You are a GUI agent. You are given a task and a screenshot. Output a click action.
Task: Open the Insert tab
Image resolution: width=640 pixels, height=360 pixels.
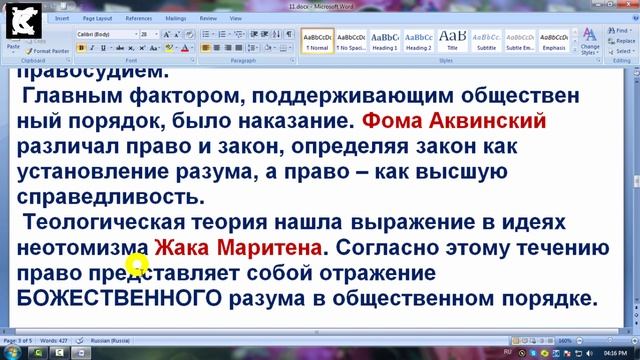click(62, 18)
